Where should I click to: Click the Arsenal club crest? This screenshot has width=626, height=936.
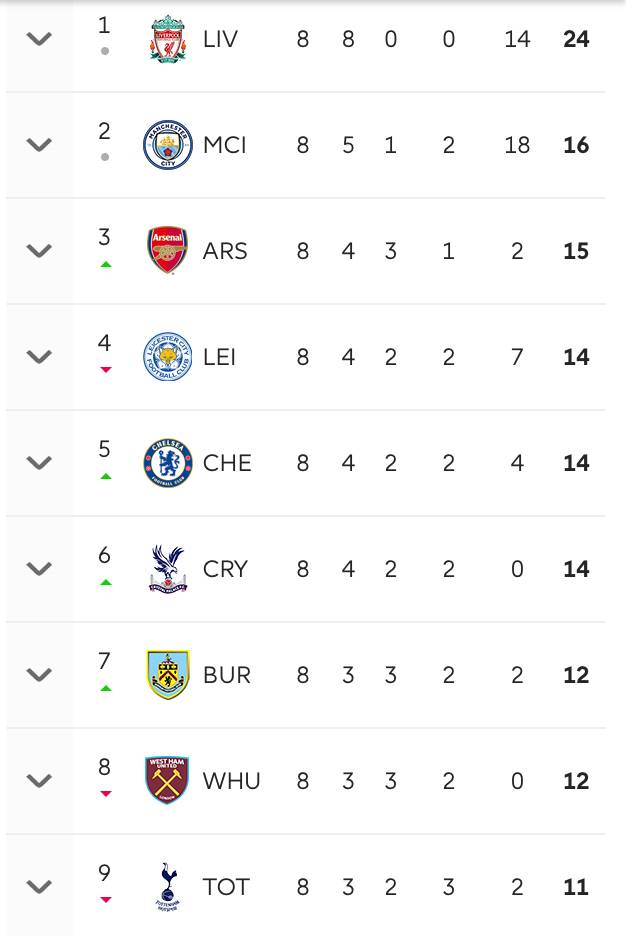coord(167,251)
